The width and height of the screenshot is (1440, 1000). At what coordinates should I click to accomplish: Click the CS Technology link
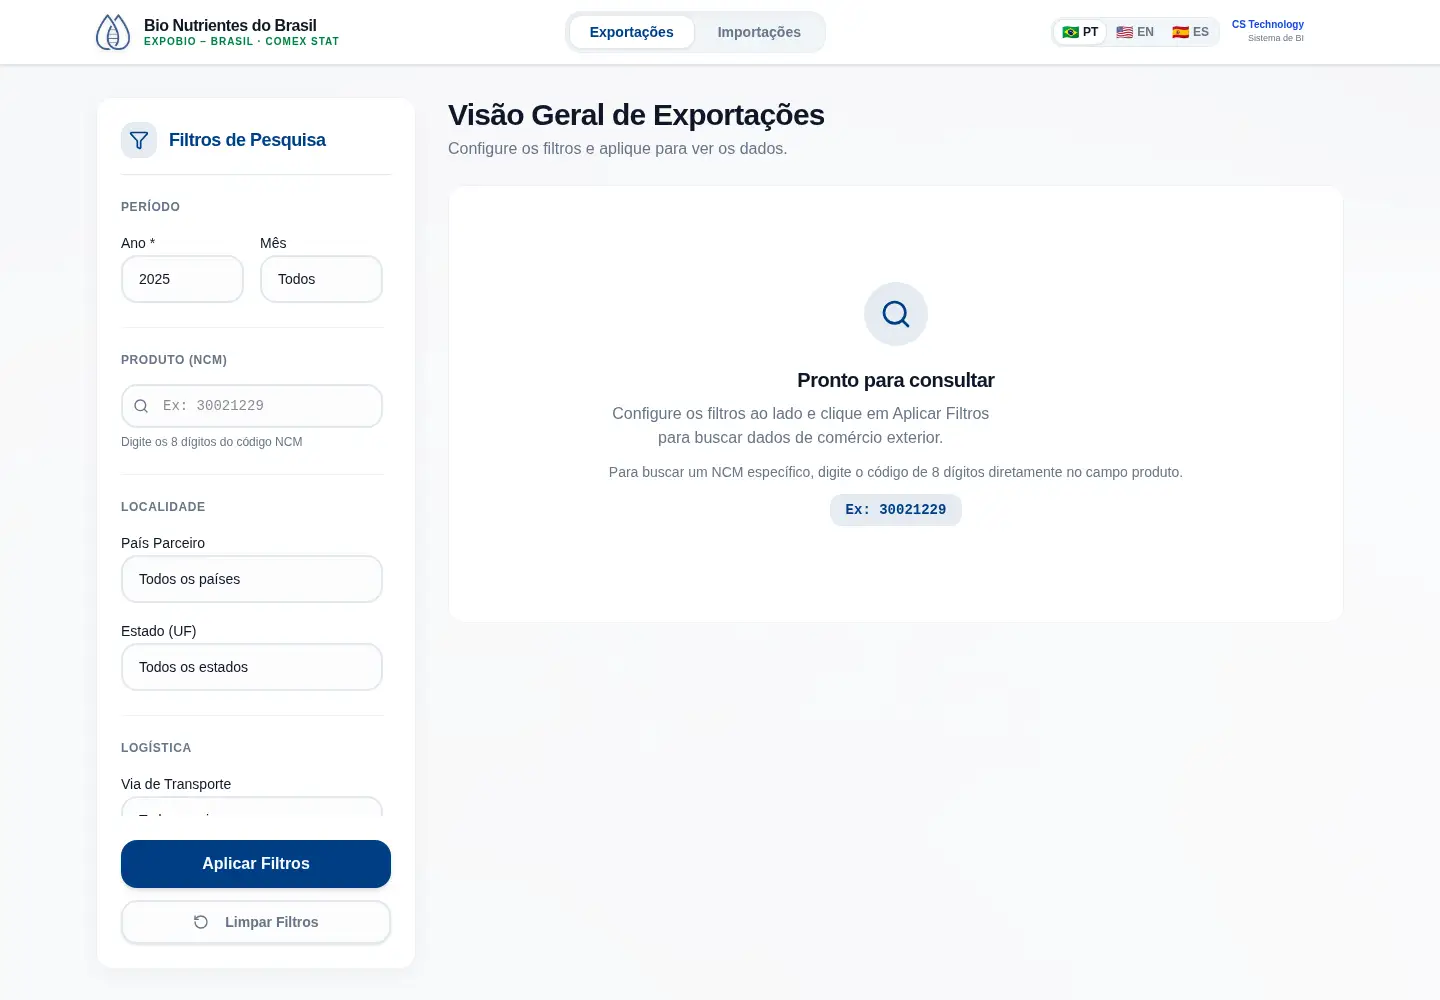tap(1268, 24)
